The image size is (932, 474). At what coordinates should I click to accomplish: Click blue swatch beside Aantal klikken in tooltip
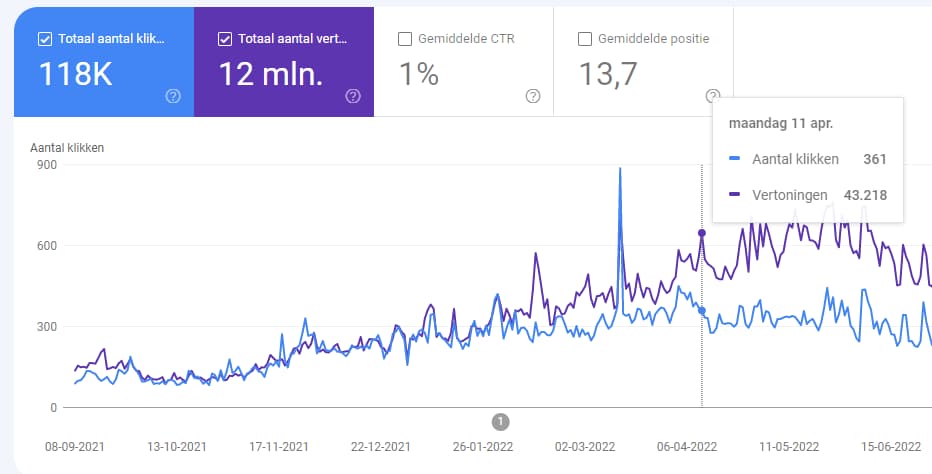[x=735, y=159]
